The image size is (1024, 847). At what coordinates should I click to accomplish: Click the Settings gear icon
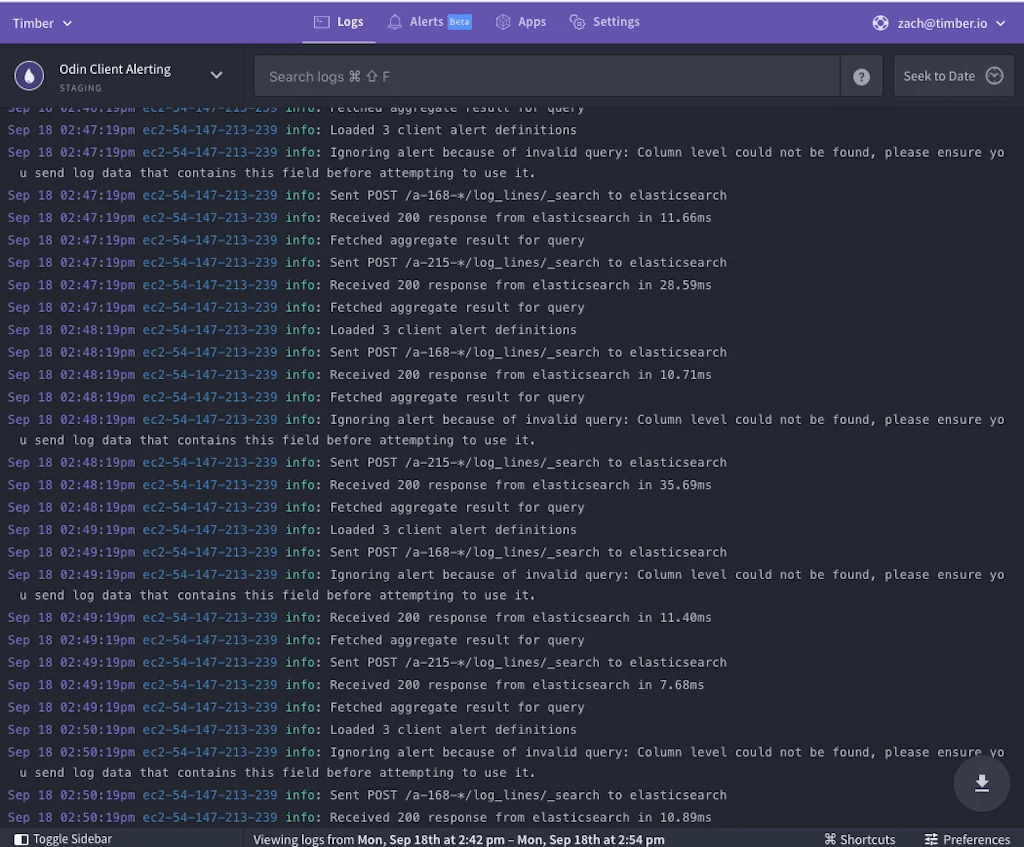point(576,20)
